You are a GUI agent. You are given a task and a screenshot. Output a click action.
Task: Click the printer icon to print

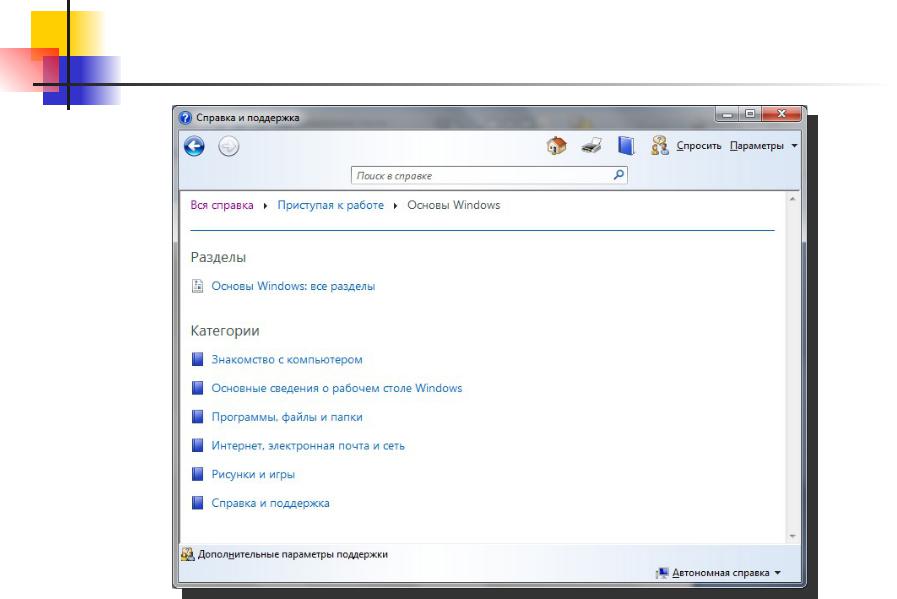[592, 146]
